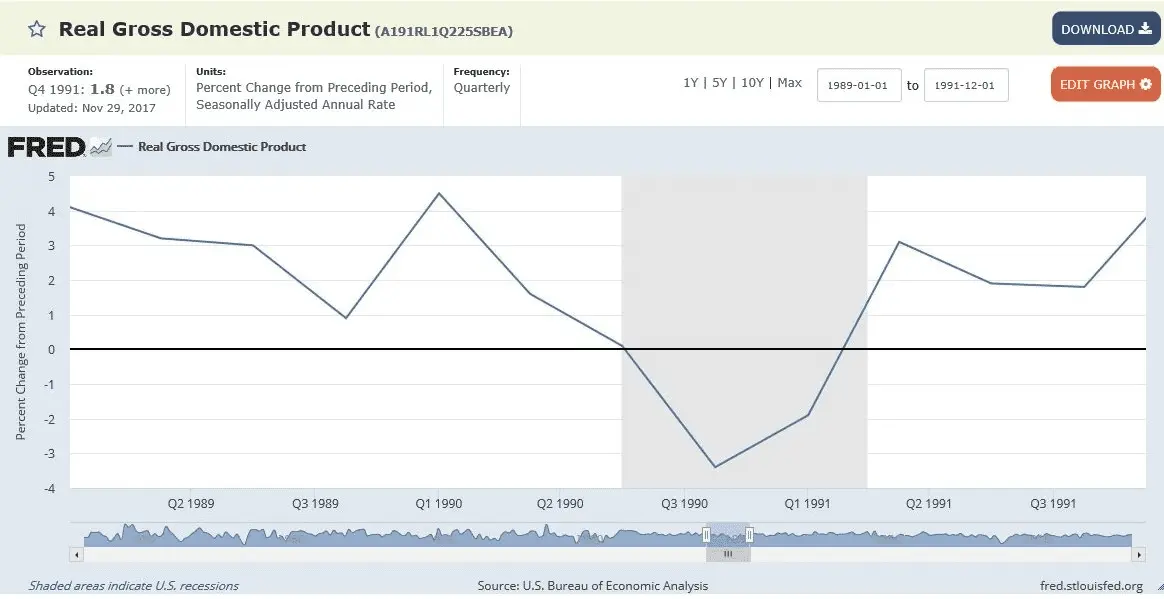1164x599 pixels.
Task: Click the right scroll arrow under the navigator
Action: coord(1138,554)
